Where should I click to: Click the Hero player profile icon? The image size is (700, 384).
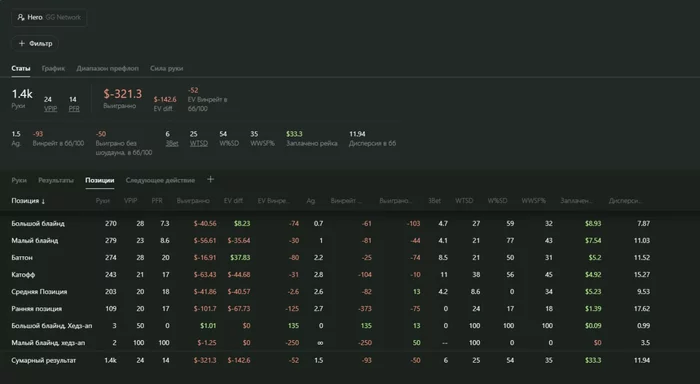click(21, 17)
